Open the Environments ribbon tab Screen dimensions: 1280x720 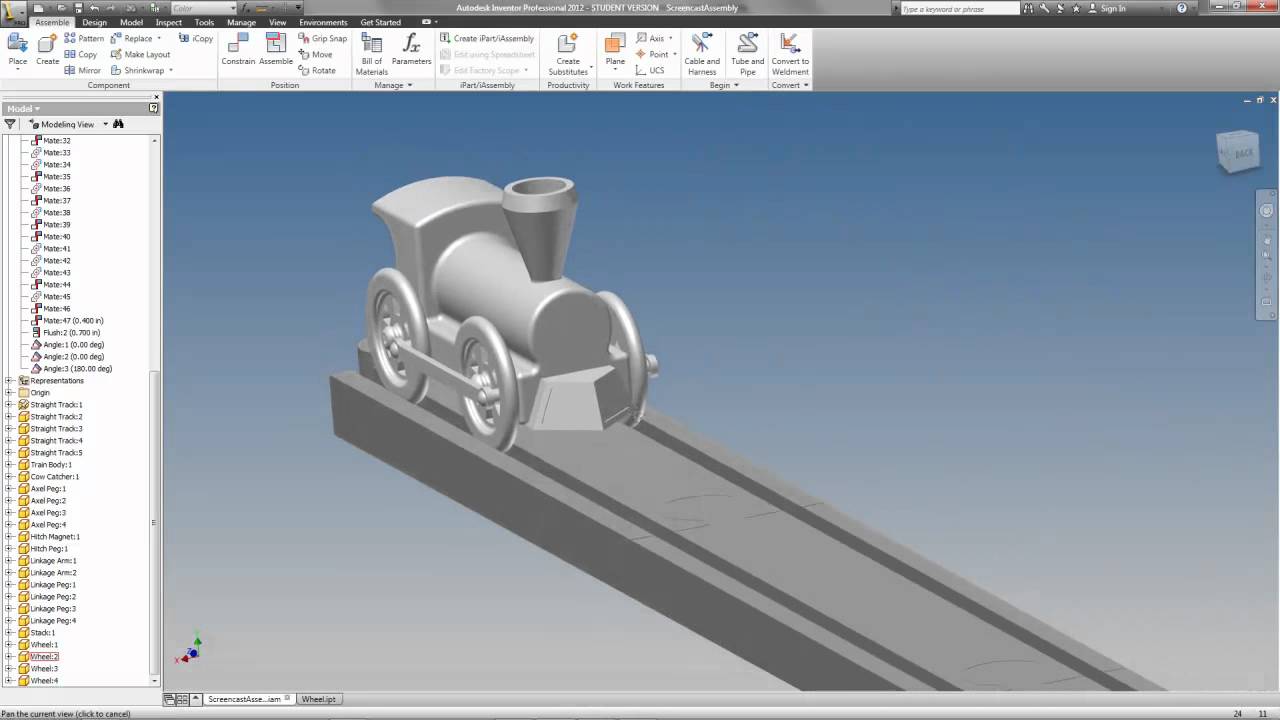pos(323,22)
